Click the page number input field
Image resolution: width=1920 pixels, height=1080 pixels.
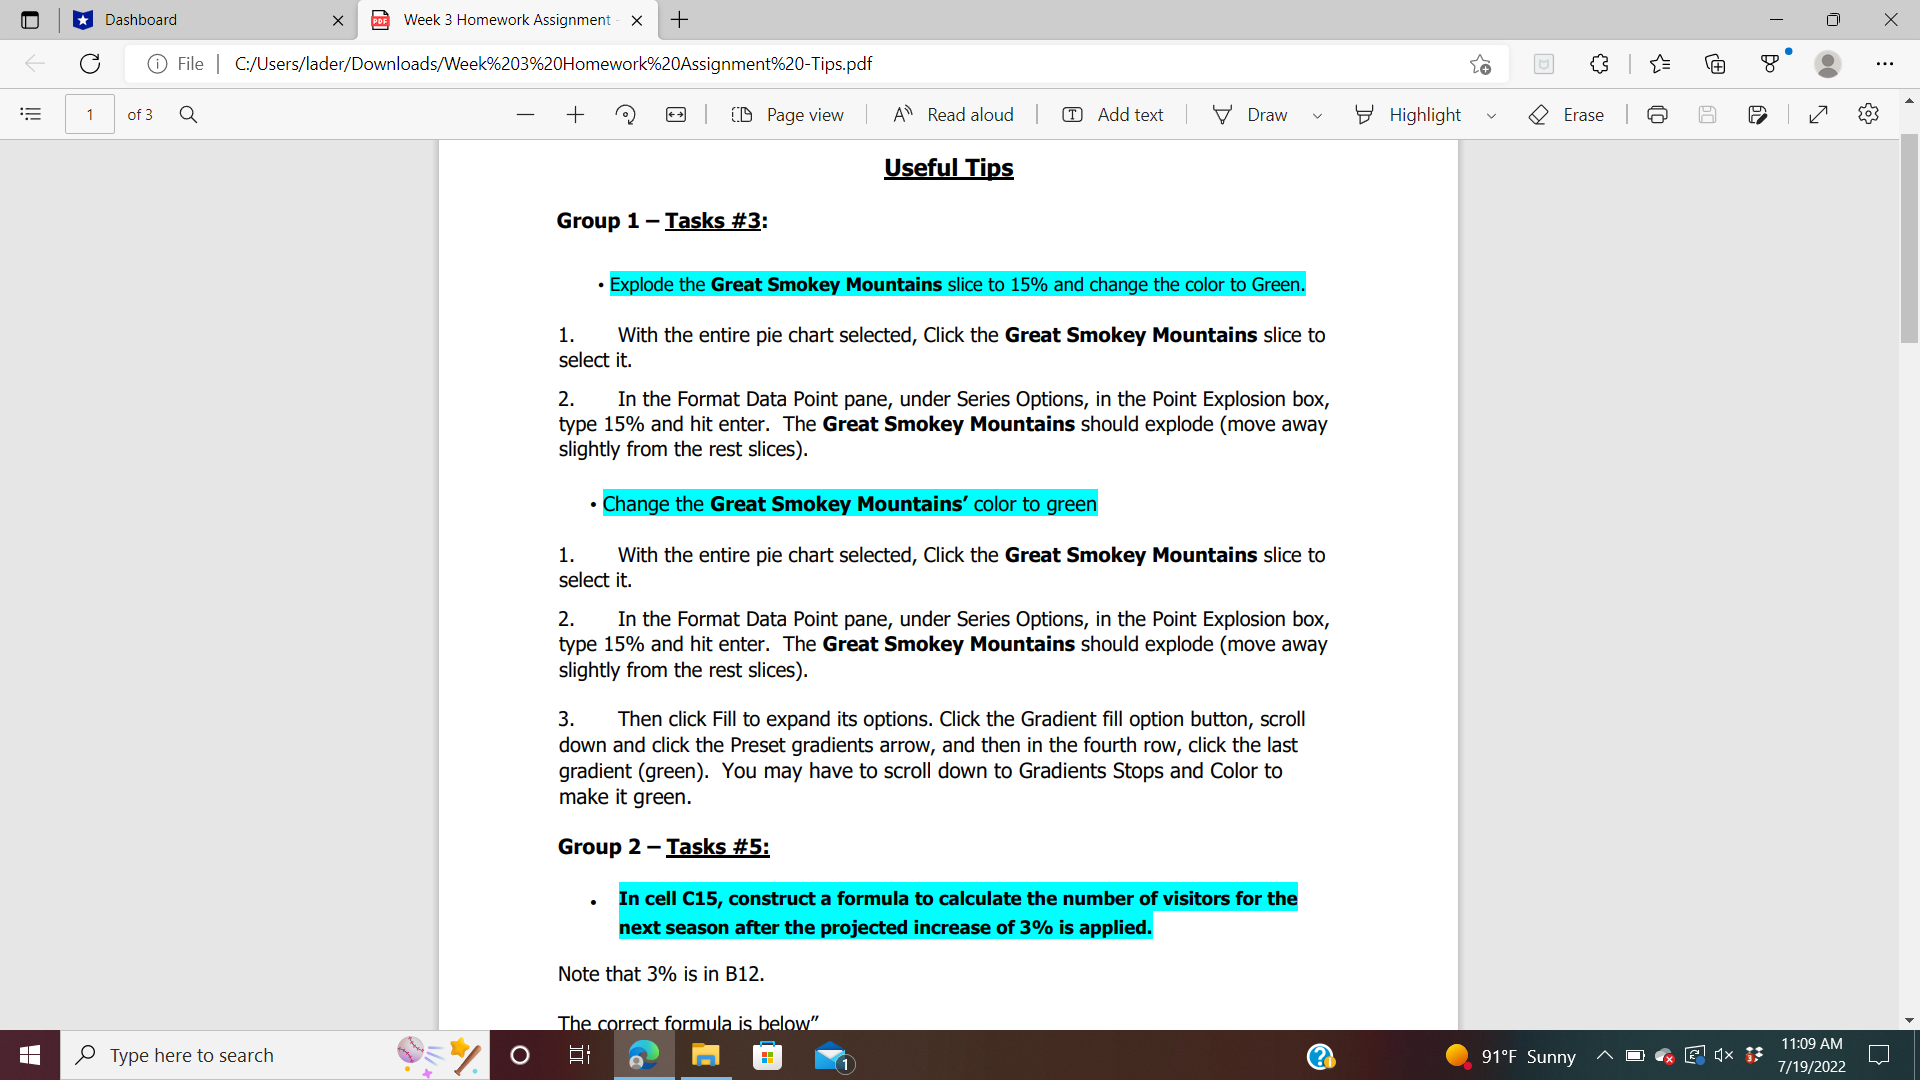pyautogui.click(x=90, y=114)
